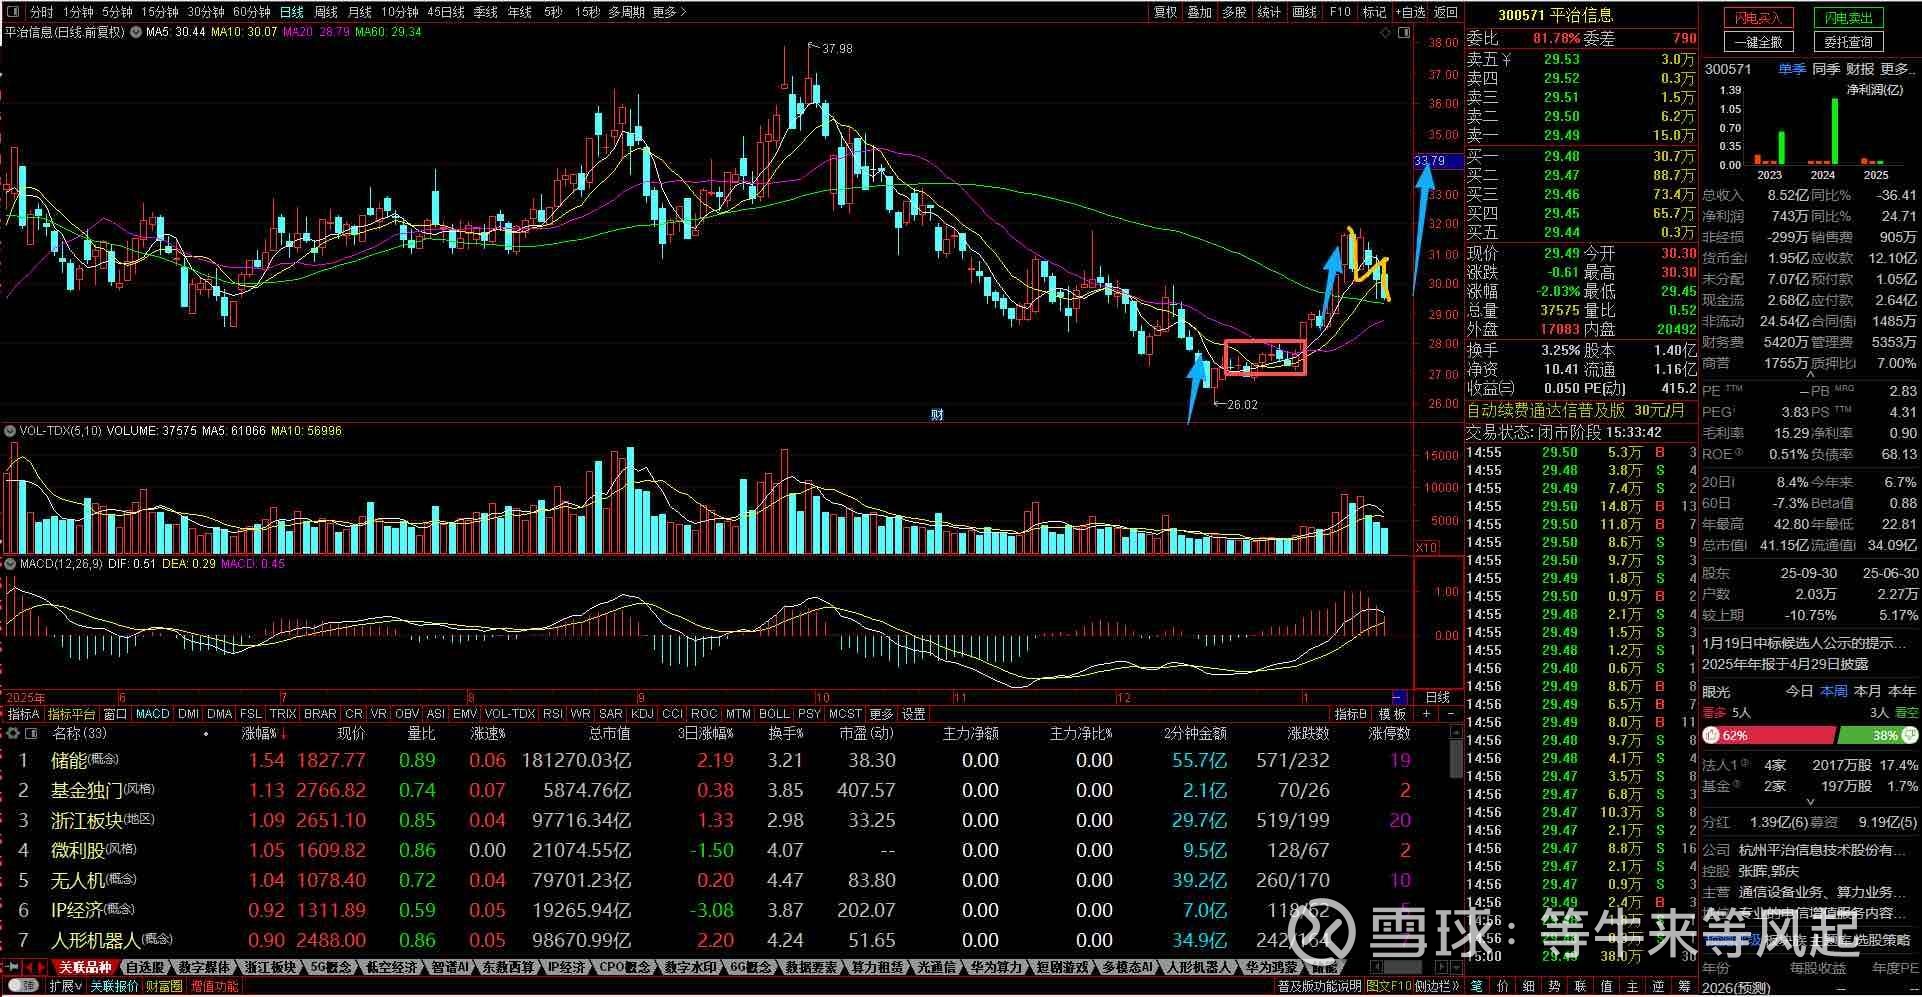The width and height of the screenshot is (1922, 997).
Task: Select the 月线 monthly period
Action: pos(360,12)
